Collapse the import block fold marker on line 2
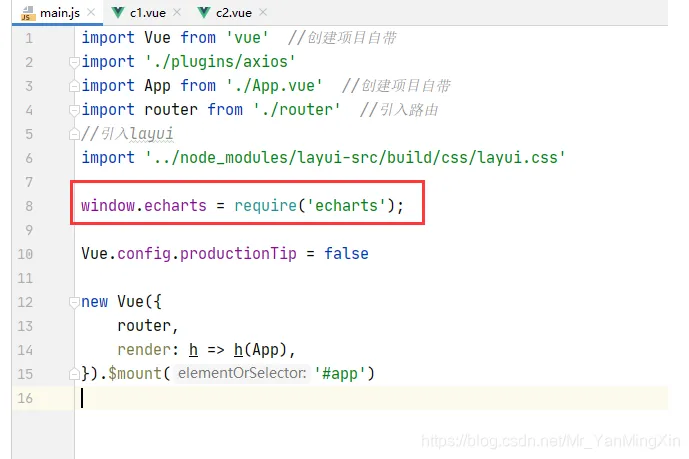 [x=74, y=62]
